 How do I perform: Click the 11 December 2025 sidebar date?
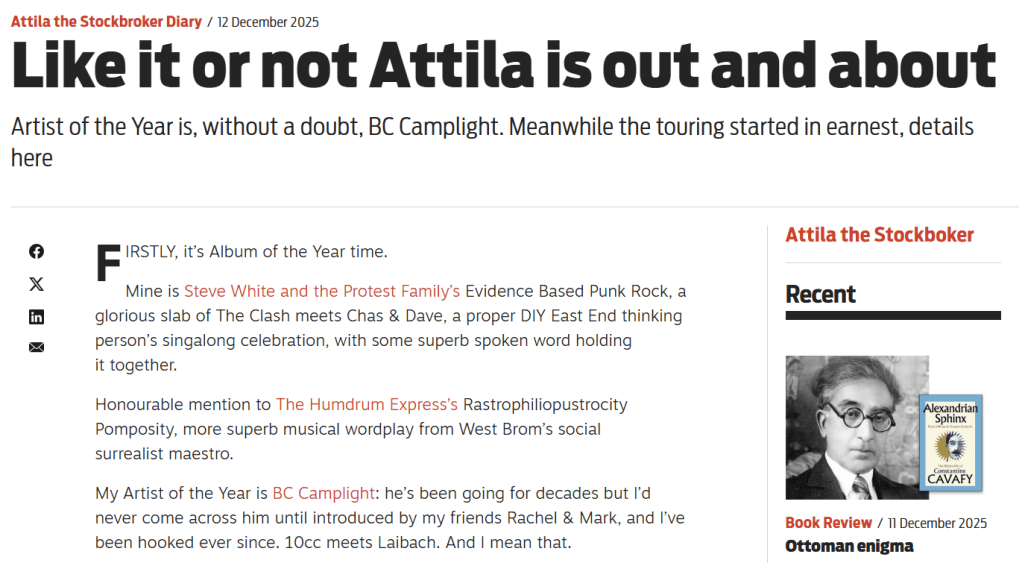tap(937, 523)
